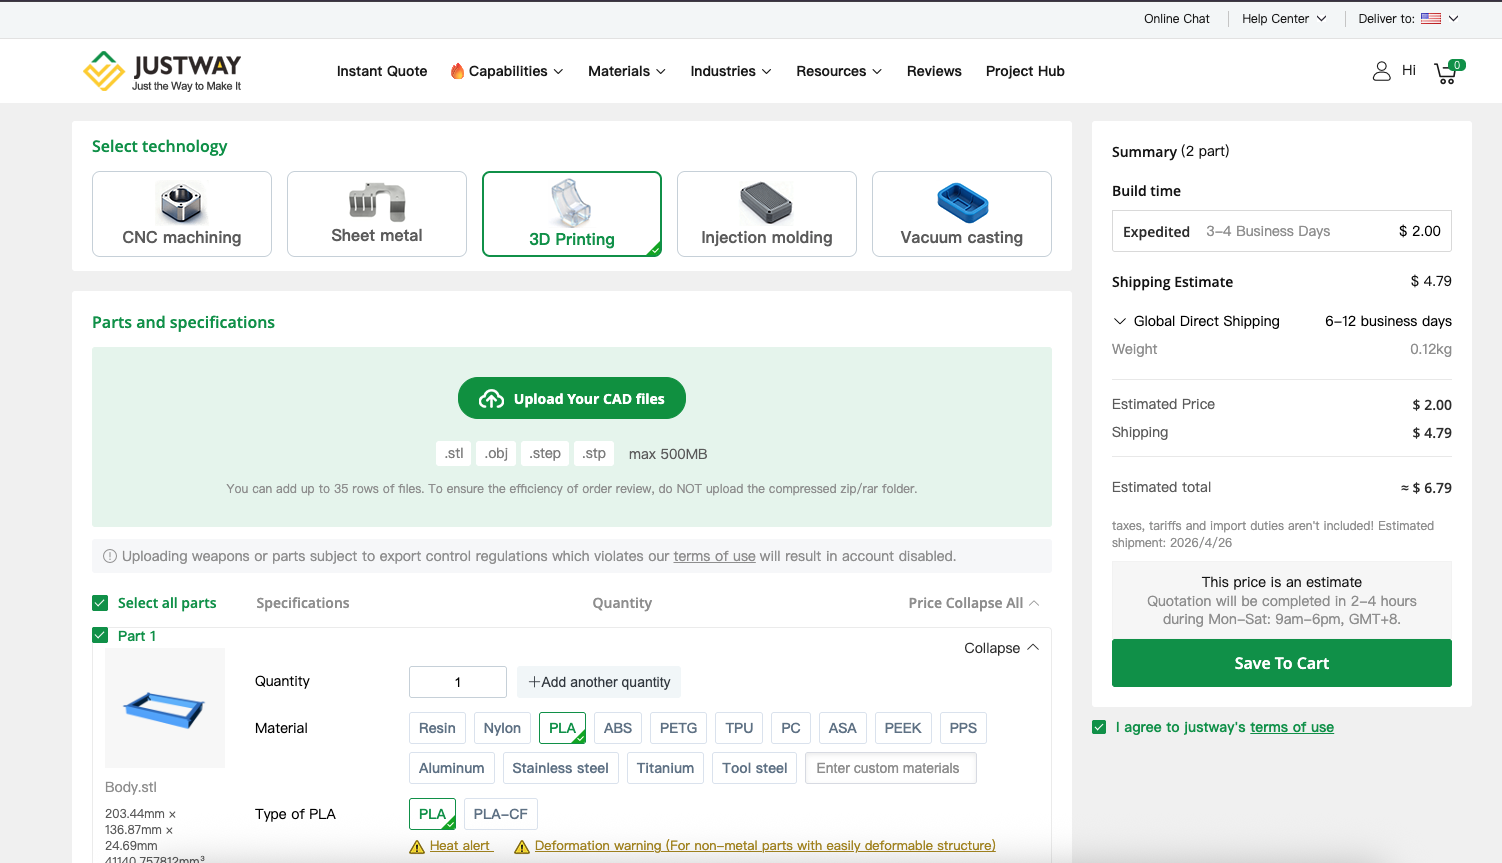Toggle Select all parts checkbox
Image resolution: width=1502 pixels, height=863 pixels.
tap(100, 603)
